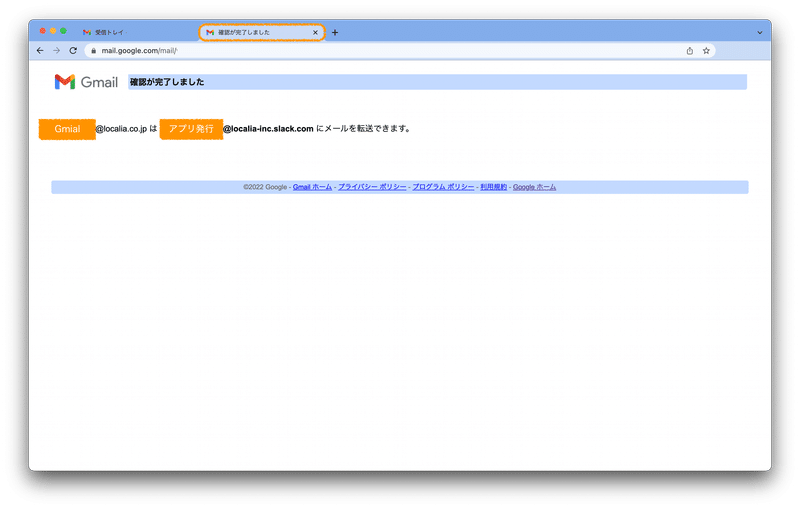Click the yellow minimize window button
This screenshot has height=509, width=800.
coord(53,31)
